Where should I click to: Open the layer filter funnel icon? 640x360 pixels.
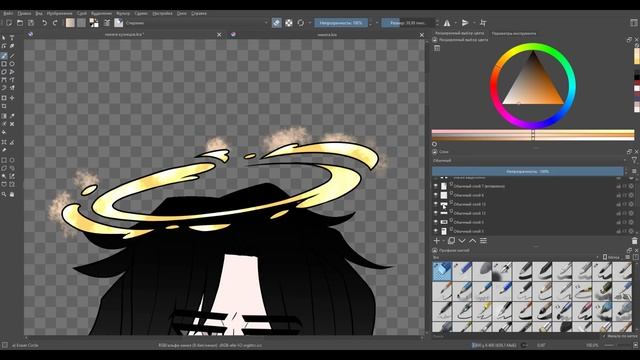pos(634,160)
